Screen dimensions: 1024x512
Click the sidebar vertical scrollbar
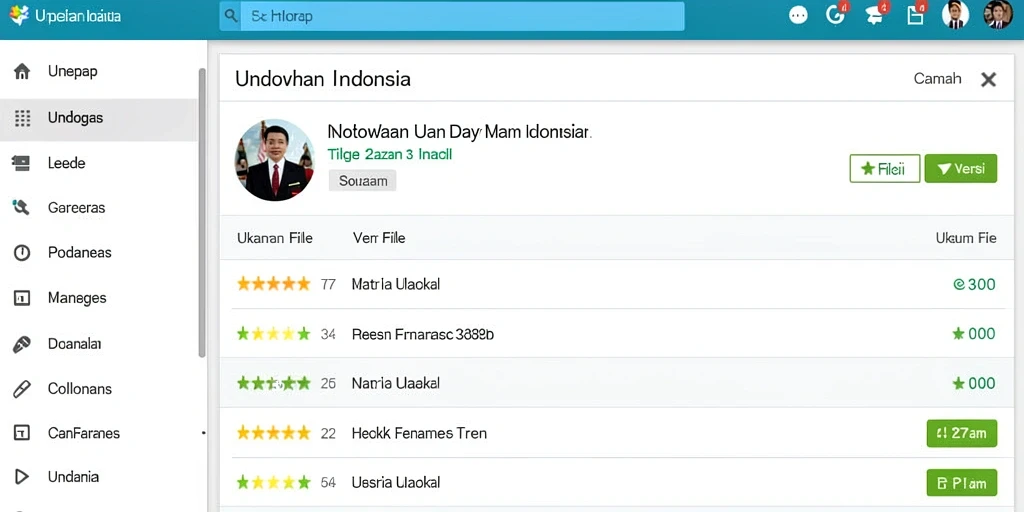pos(202,212)
